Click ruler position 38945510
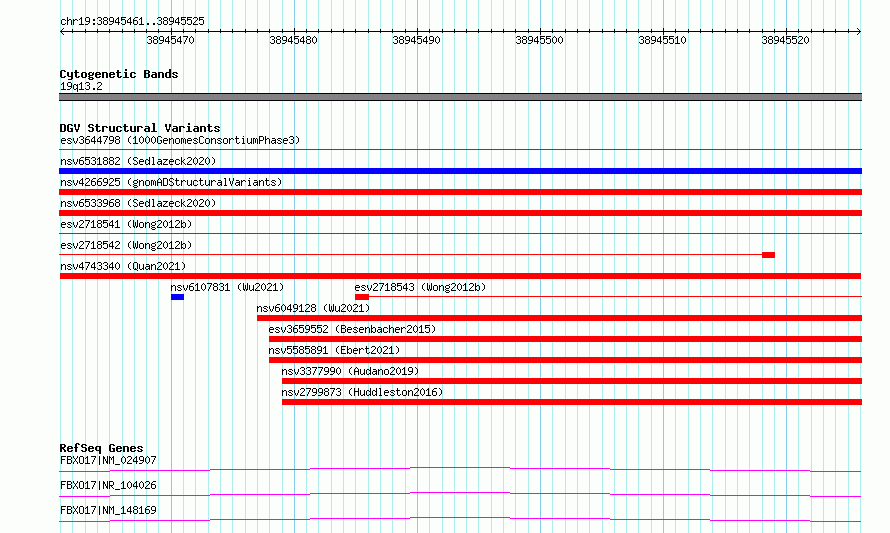Image resolution: width=890 pixels, height=533 pixels. coord(662,40)
